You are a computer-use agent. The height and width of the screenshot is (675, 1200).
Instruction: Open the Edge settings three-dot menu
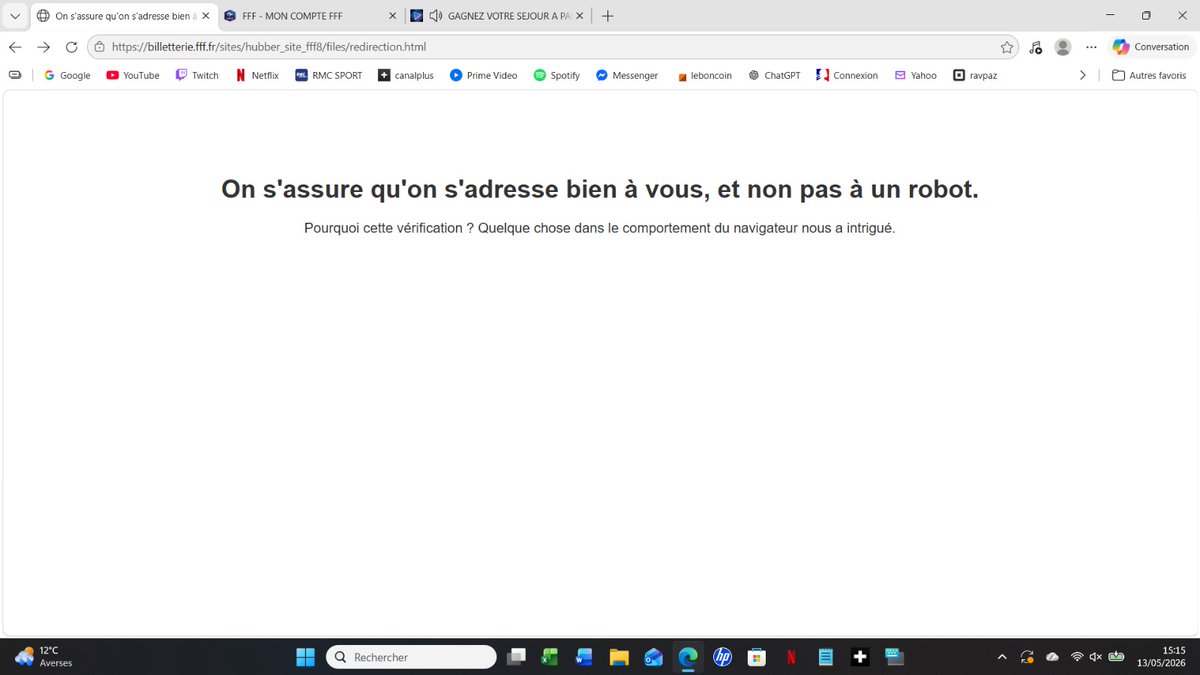1091,47
